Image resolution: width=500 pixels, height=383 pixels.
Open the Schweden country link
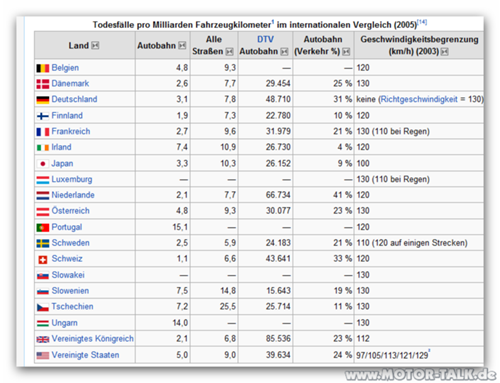click(x=71, y=243)
